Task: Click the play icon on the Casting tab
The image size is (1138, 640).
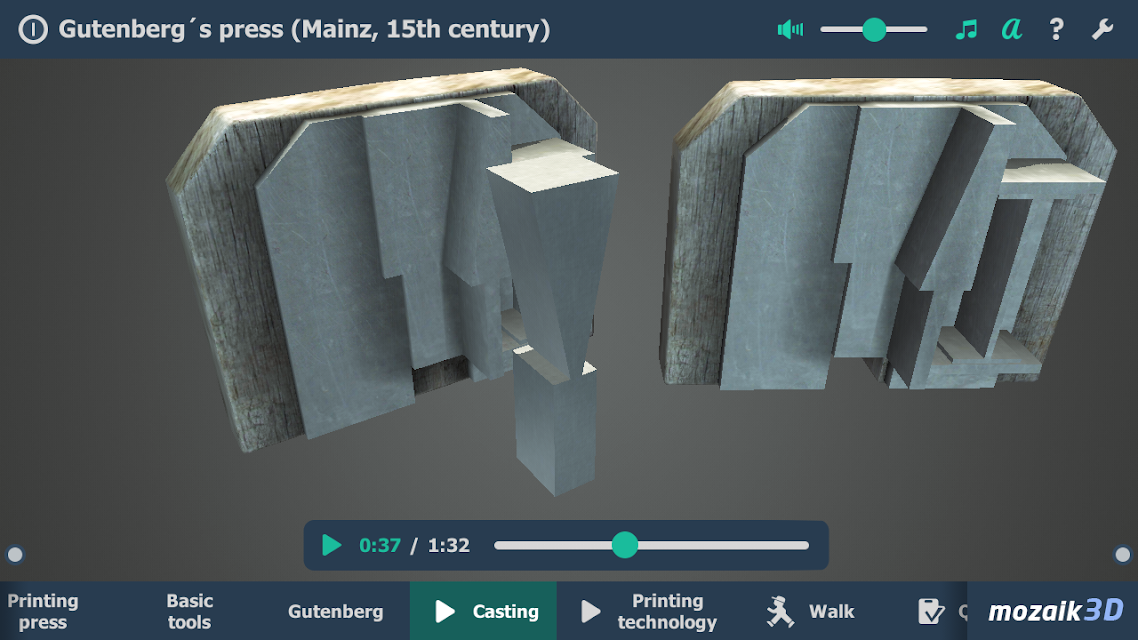Action: tap(444, 612)
